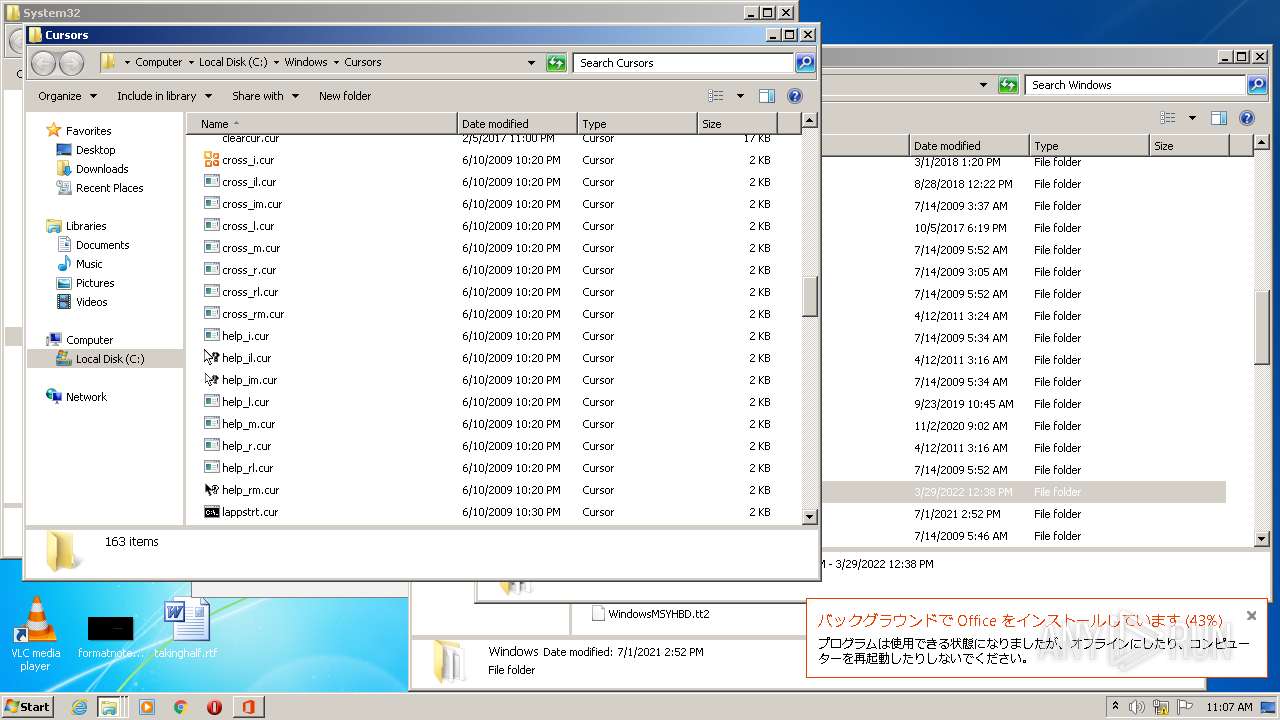The height and width of the screenshot is (720, 1280).
Task: Click the search magnifier in Cursors window
Action: pyautogui.click(x=805, y=63)
